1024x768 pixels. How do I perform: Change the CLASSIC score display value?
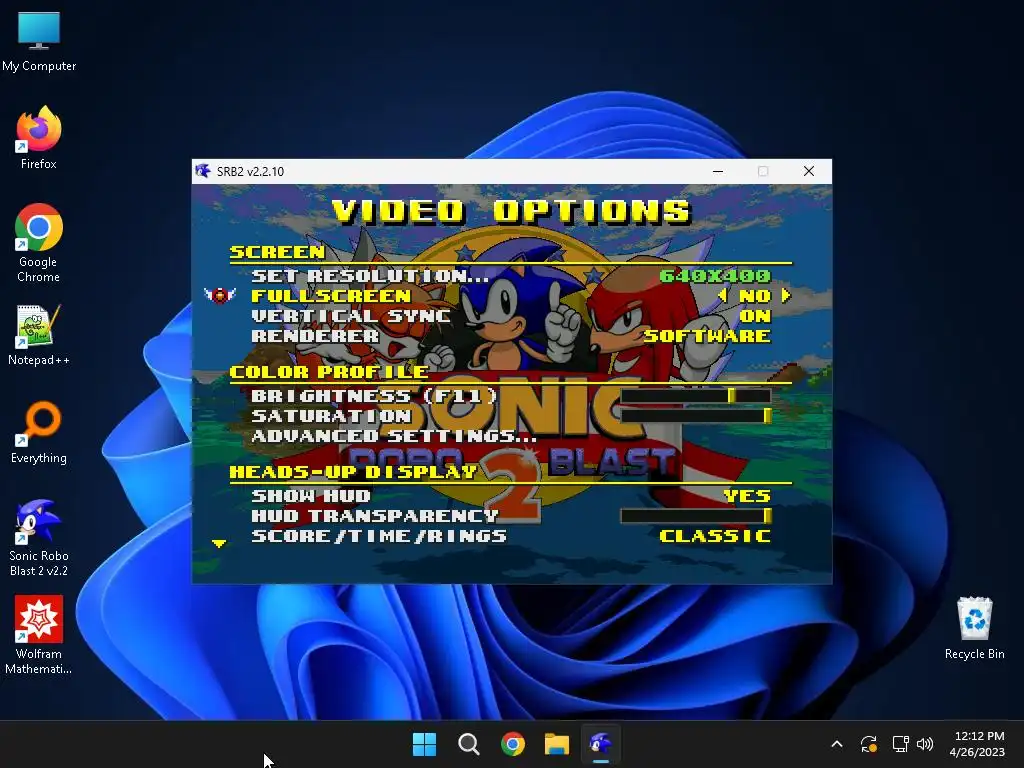[x=715, y=536]
